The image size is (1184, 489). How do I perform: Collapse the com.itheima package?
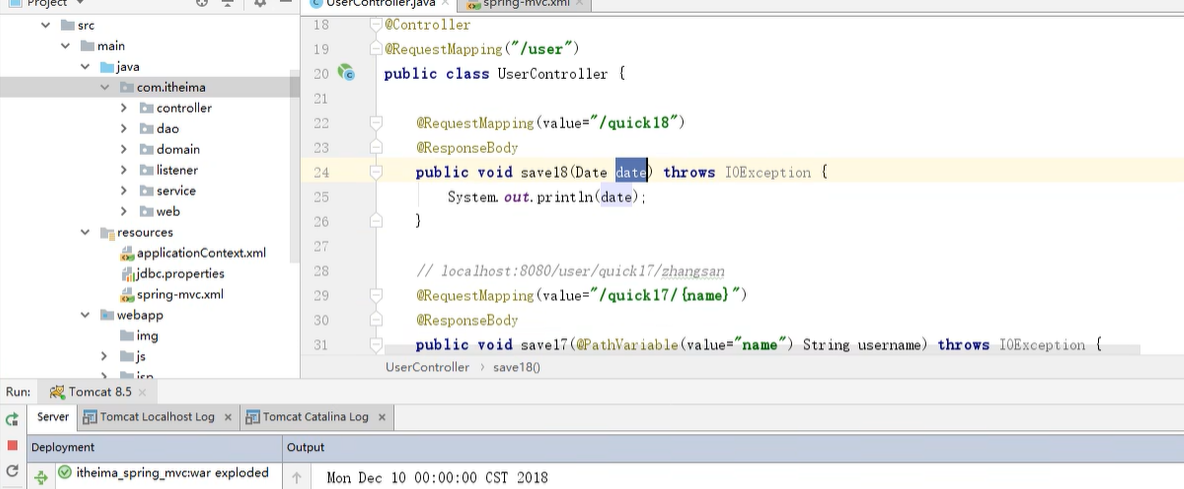click(105, 88)
